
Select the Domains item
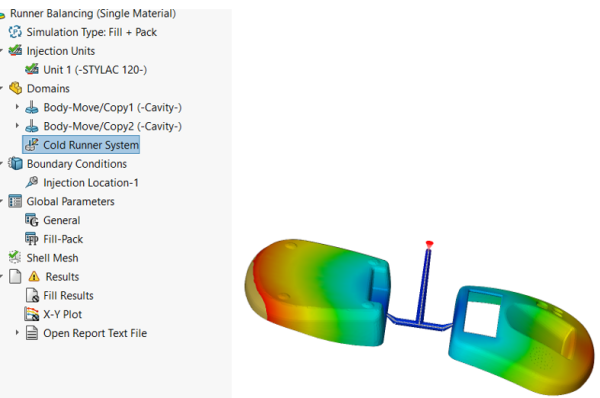coord(48,88)
